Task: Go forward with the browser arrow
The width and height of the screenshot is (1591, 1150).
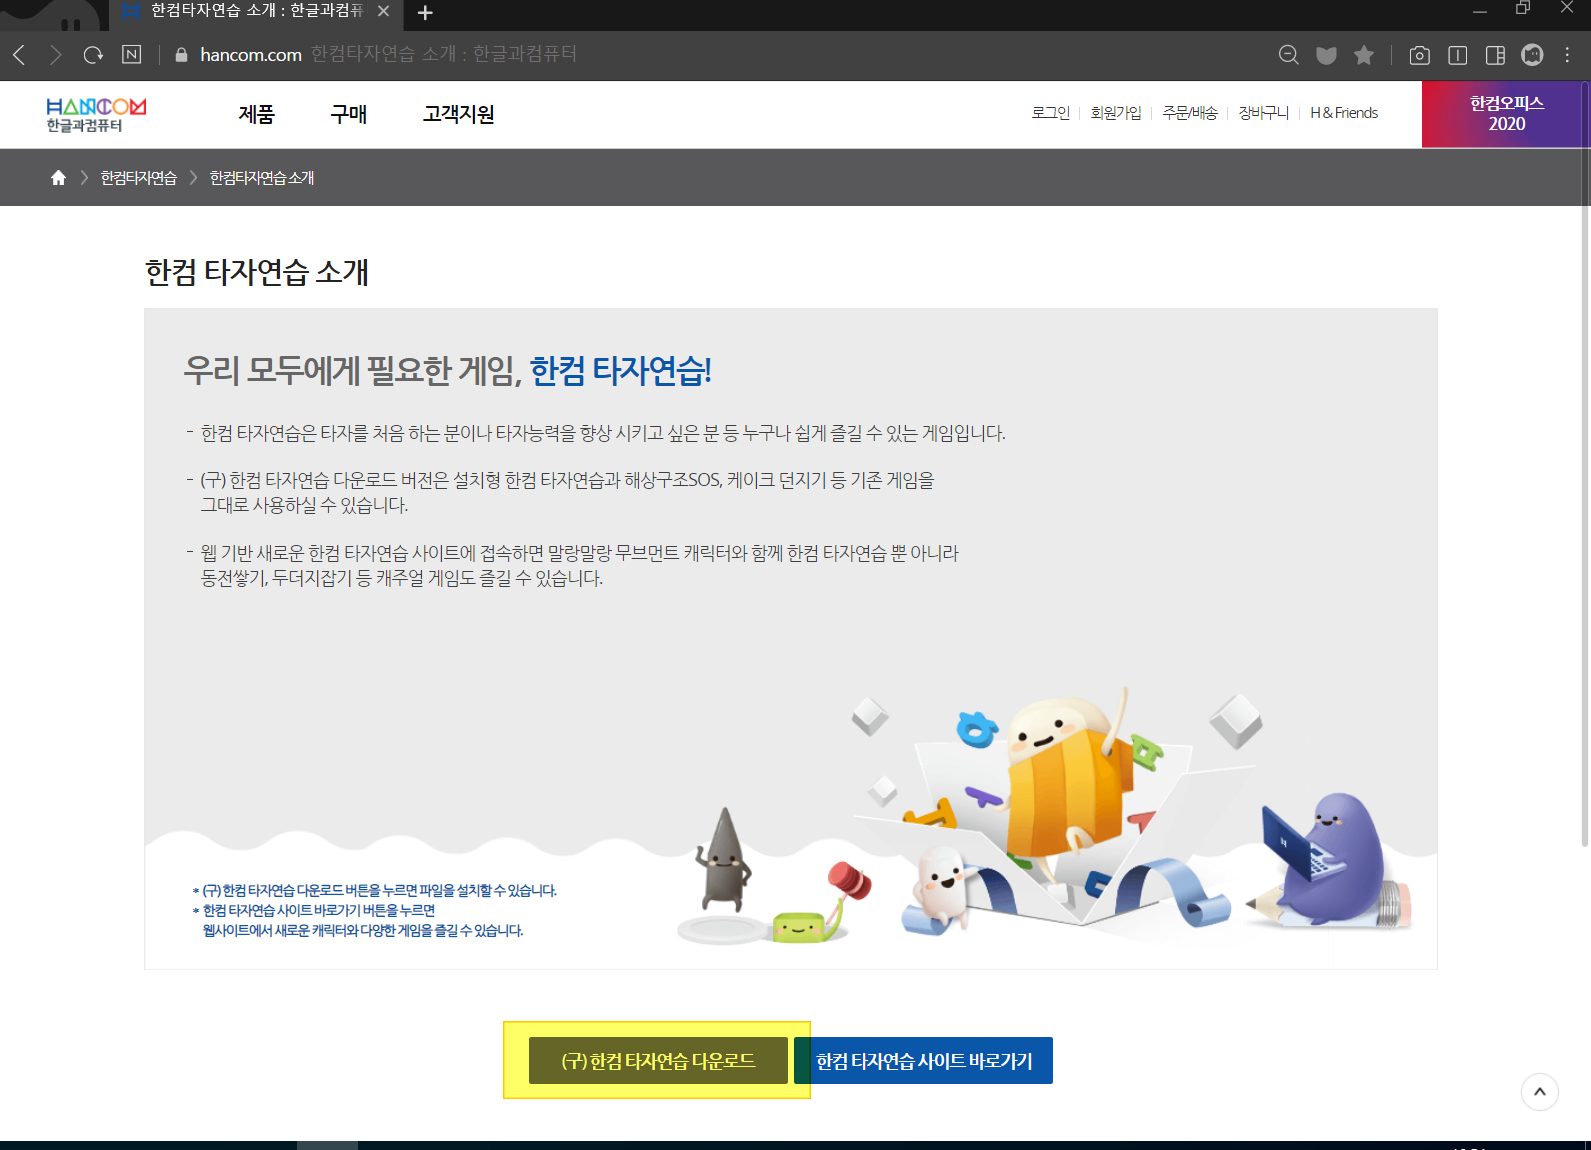Action: pos(56,55)
